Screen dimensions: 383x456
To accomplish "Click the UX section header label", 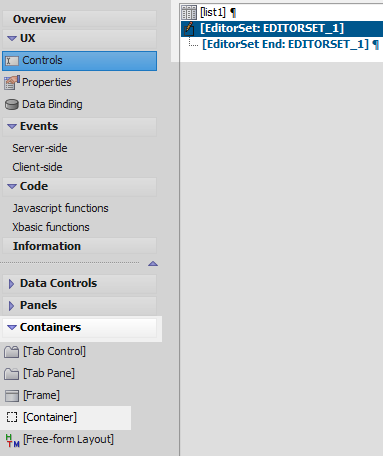I will coord(27,38).
